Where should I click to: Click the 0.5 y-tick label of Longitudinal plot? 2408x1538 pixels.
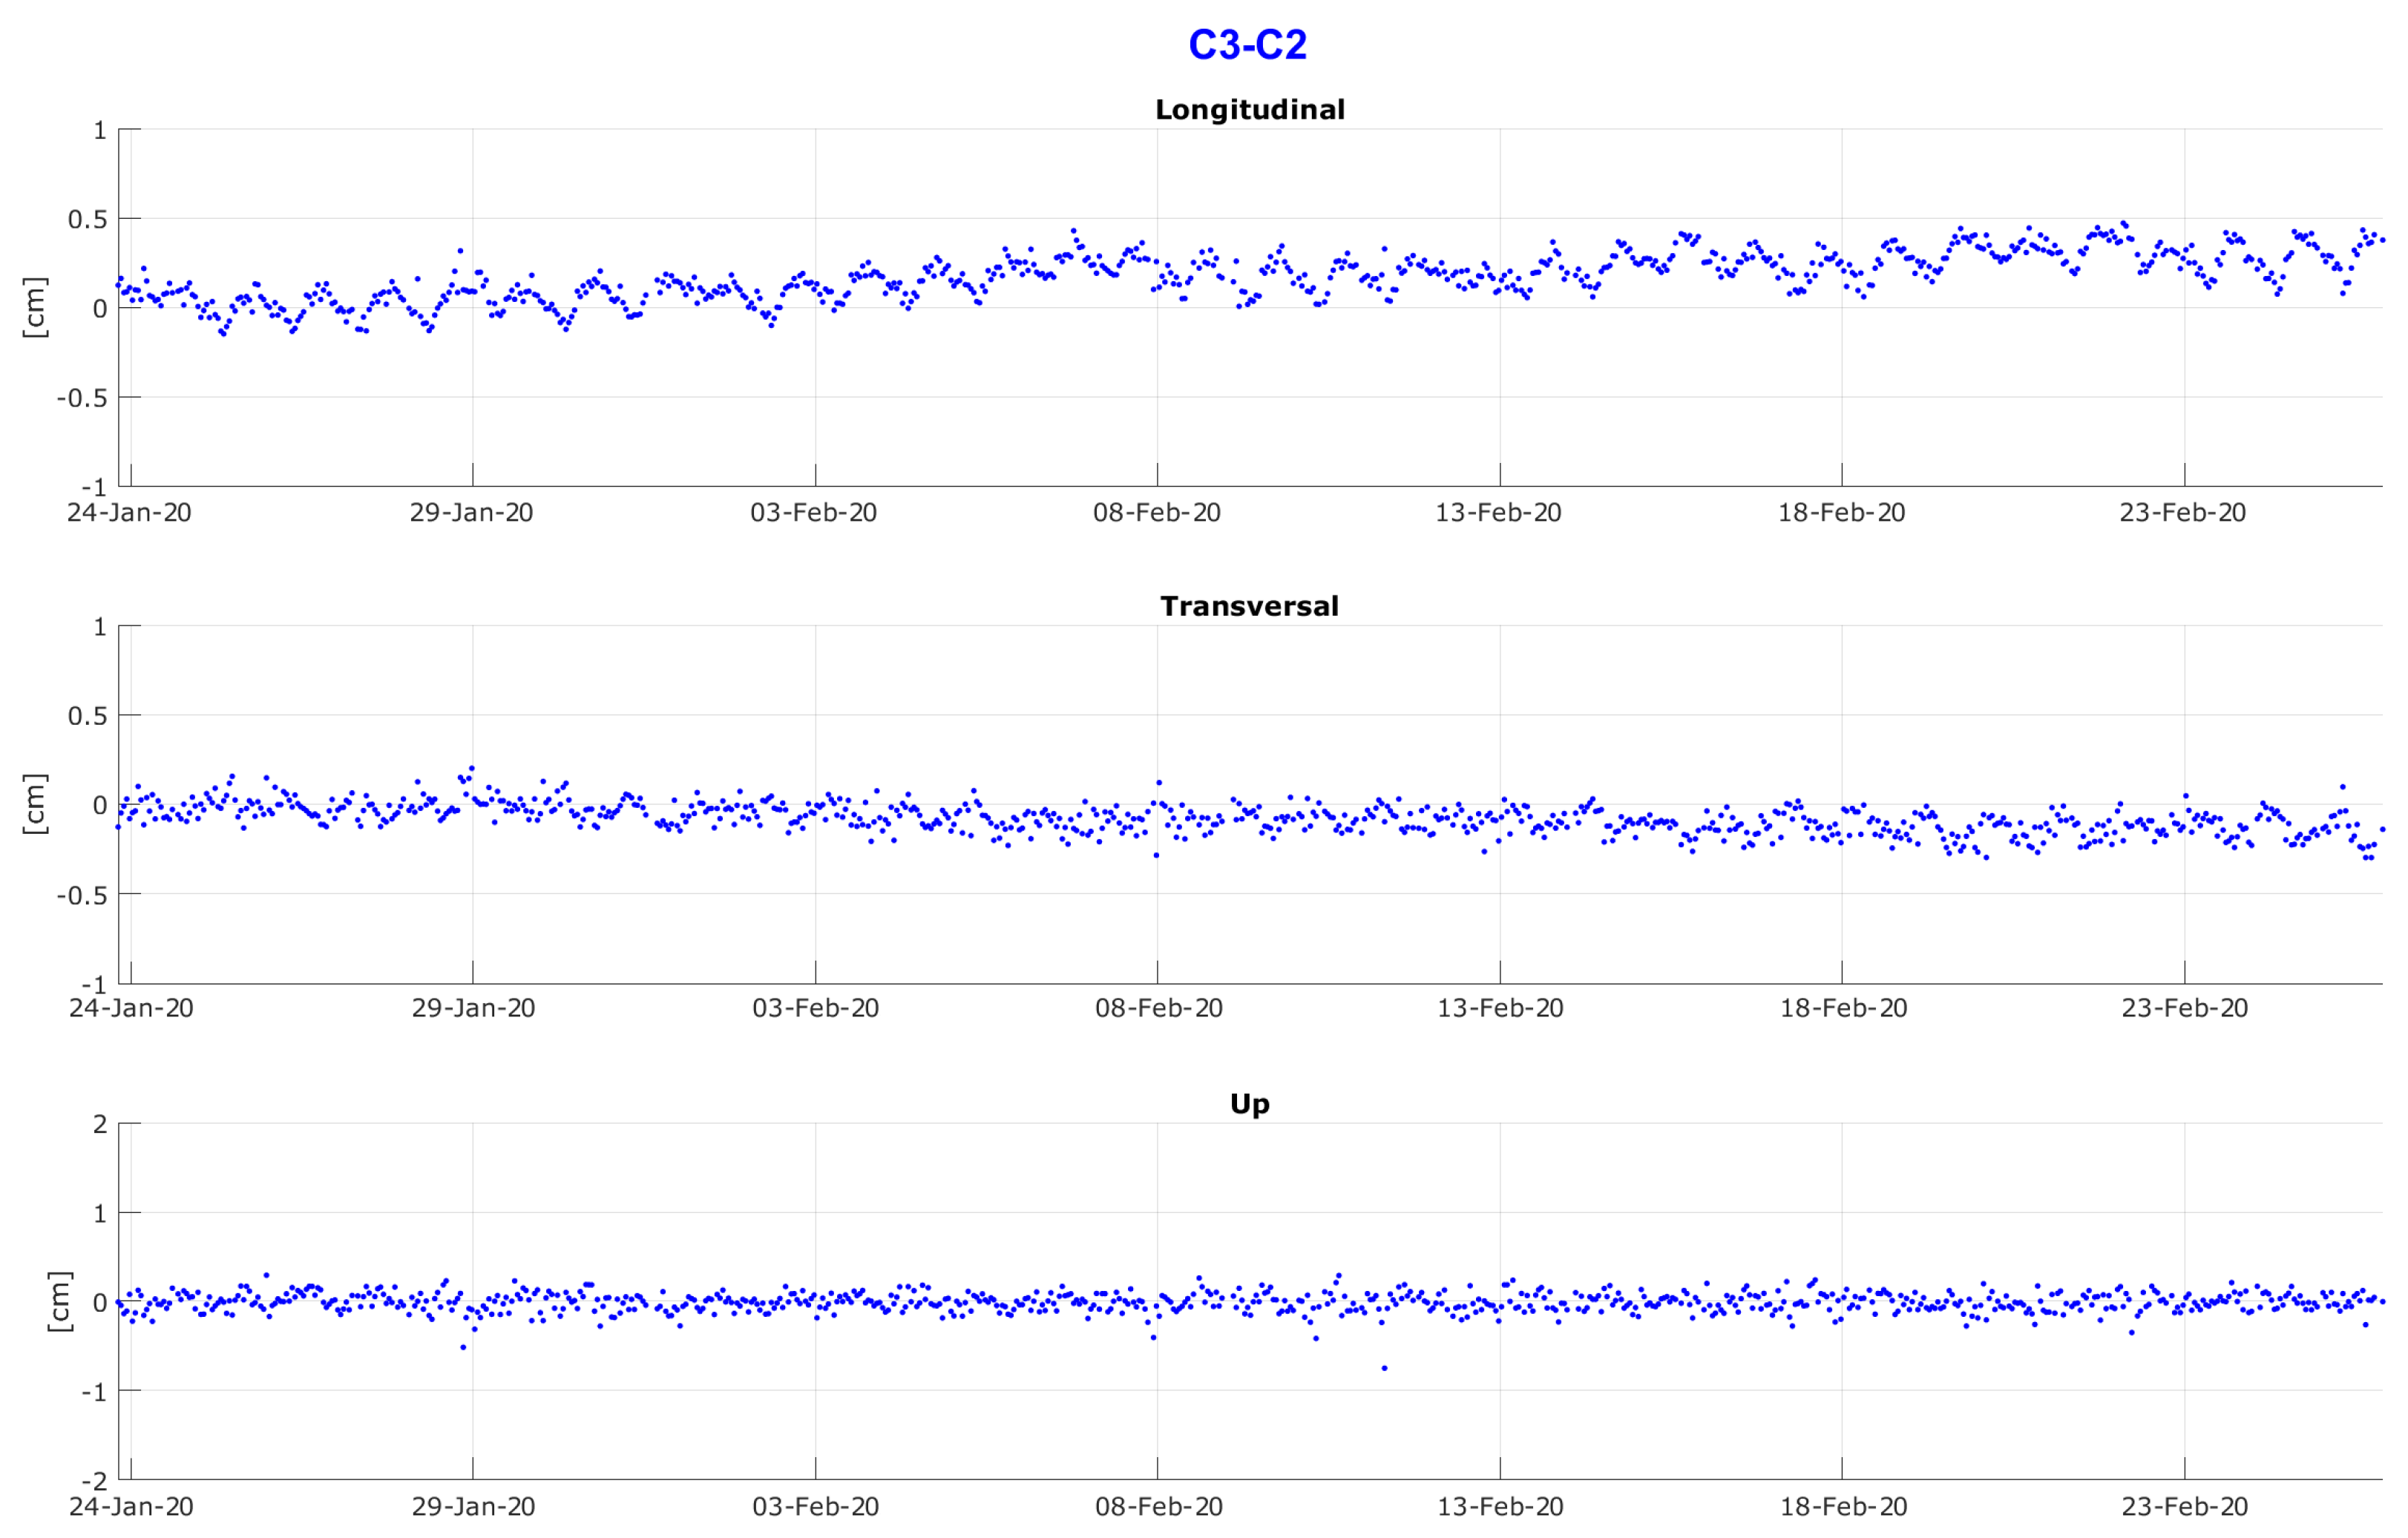(87, 219)
